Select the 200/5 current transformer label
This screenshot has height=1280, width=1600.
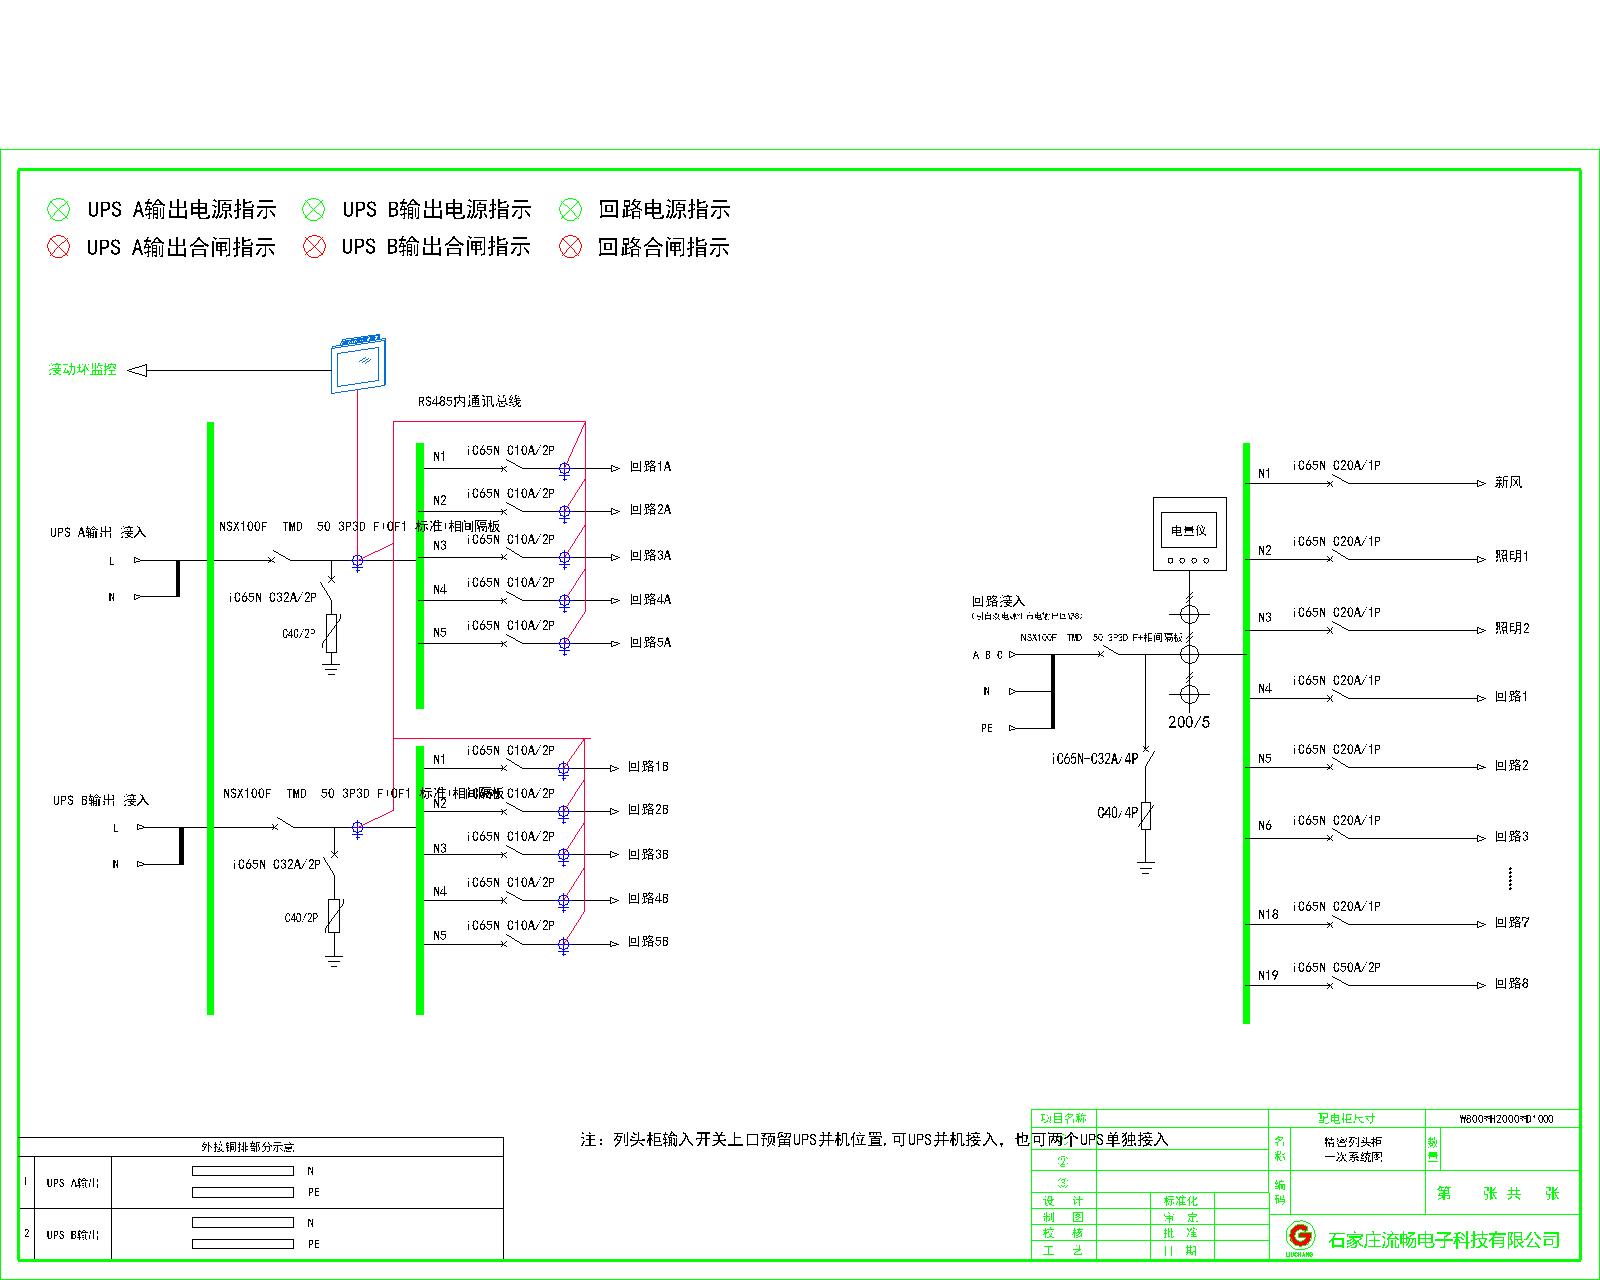click(x=1188, y=722)
